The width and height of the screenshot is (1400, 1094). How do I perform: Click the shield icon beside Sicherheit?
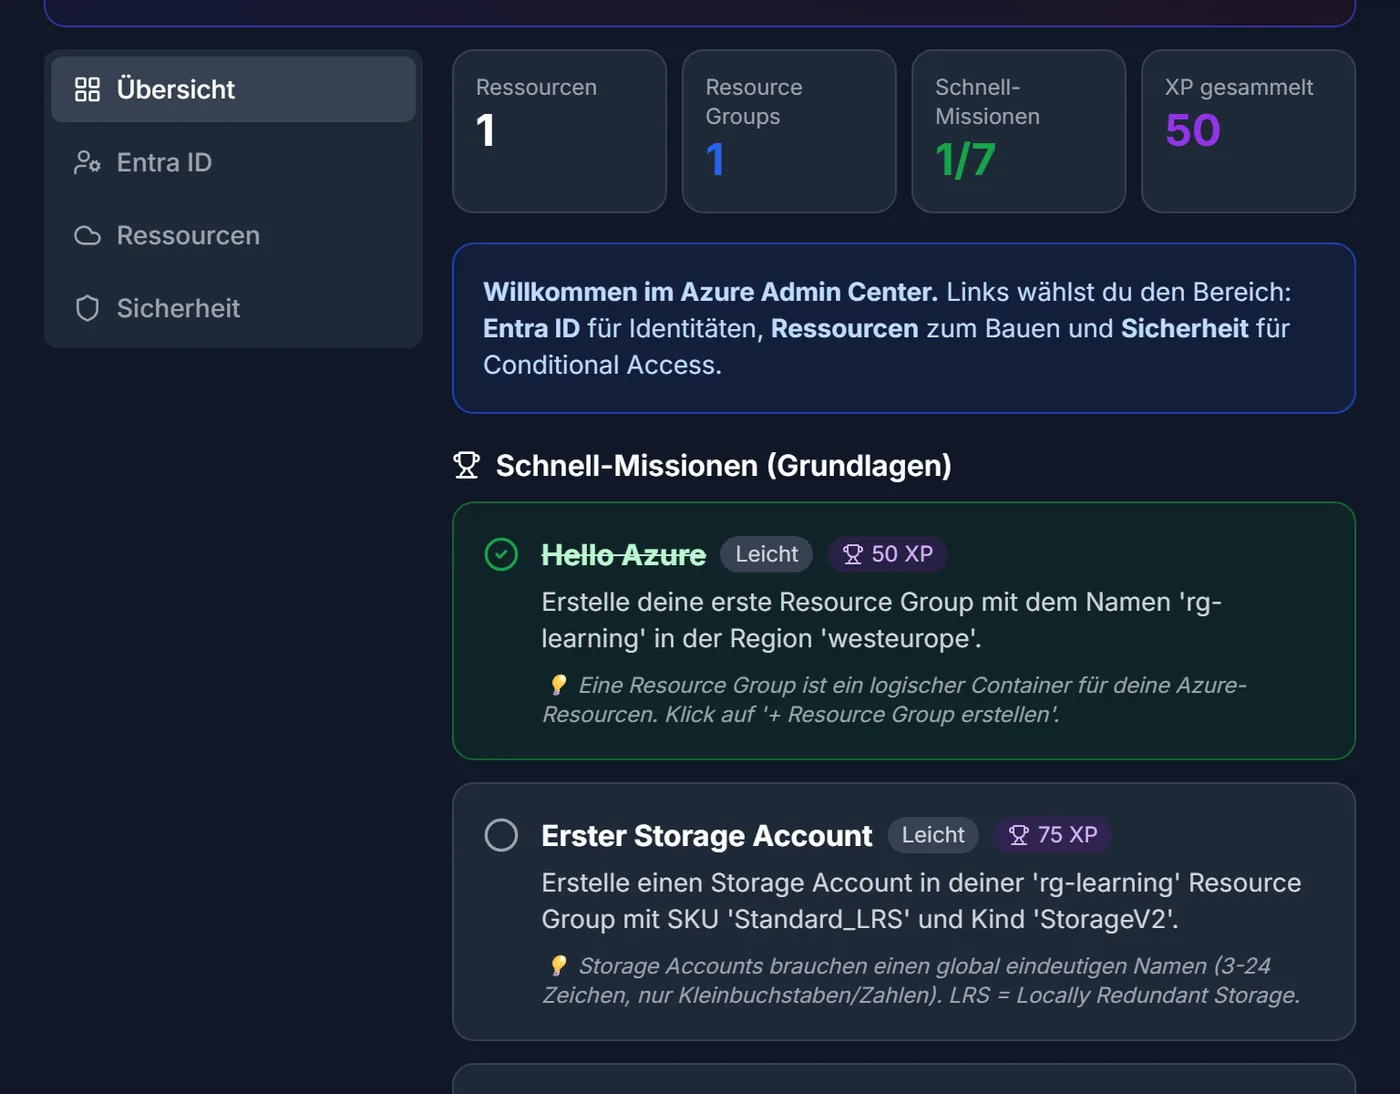(x=88, y=308)
